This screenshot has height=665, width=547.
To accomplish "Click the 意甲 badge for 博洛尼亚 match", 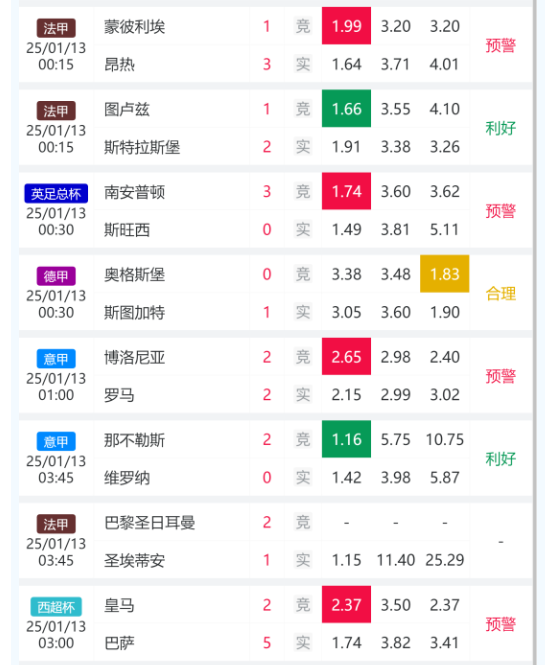I will (56, 359).
